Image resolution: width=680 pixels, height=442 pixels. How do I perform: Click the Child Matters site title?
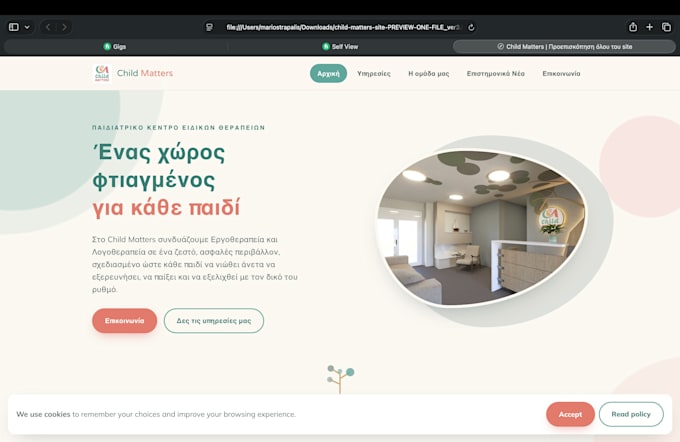pyautogui.click(x=145, y=73)
